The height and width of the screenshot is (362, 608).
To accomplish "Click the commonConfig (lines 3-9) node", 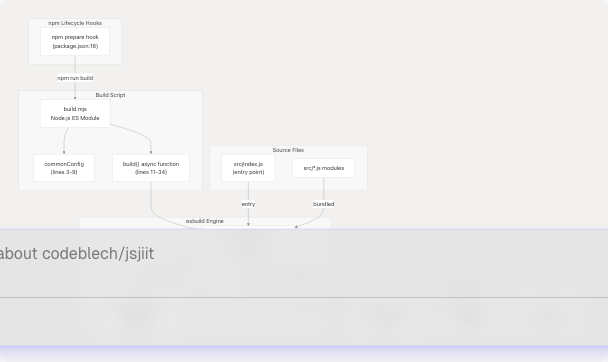I will tap(64, 168).
